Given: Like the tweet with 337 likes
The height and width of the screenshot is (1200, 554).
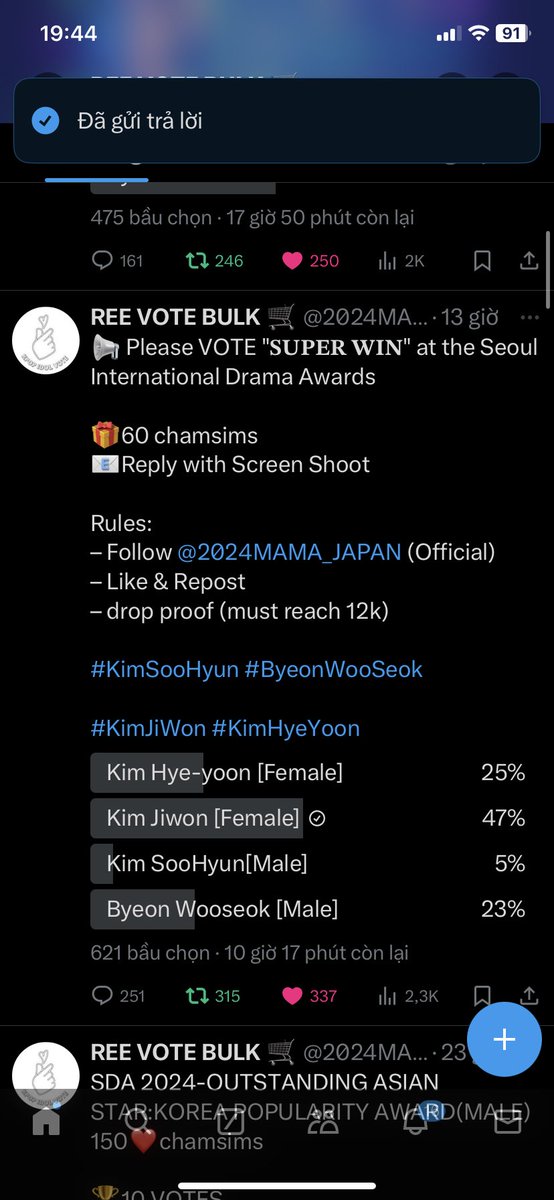Looking at the screenshot, I should [x=309, y=996].
